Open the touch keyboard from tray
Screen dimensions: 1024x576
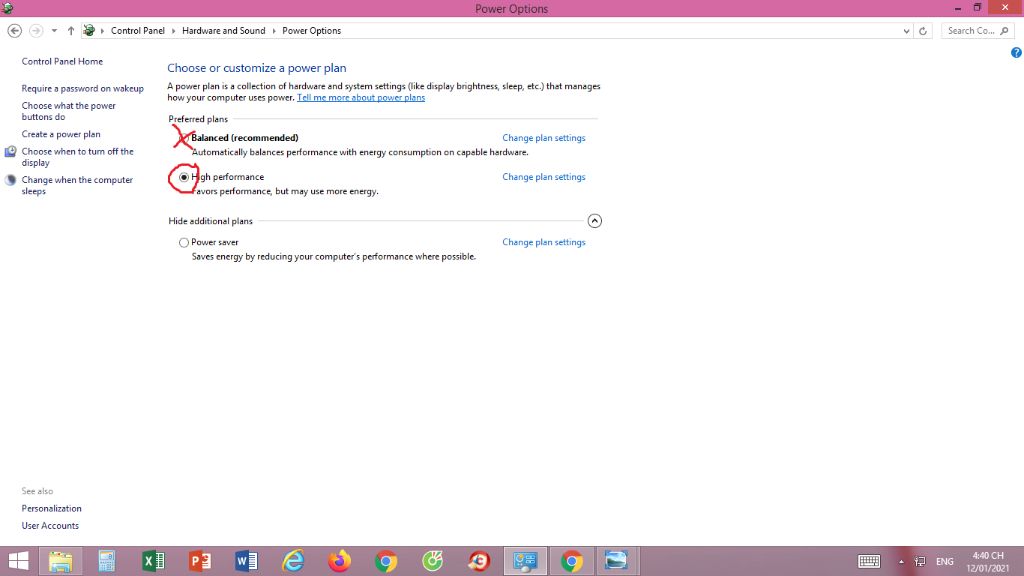[869, 562]
